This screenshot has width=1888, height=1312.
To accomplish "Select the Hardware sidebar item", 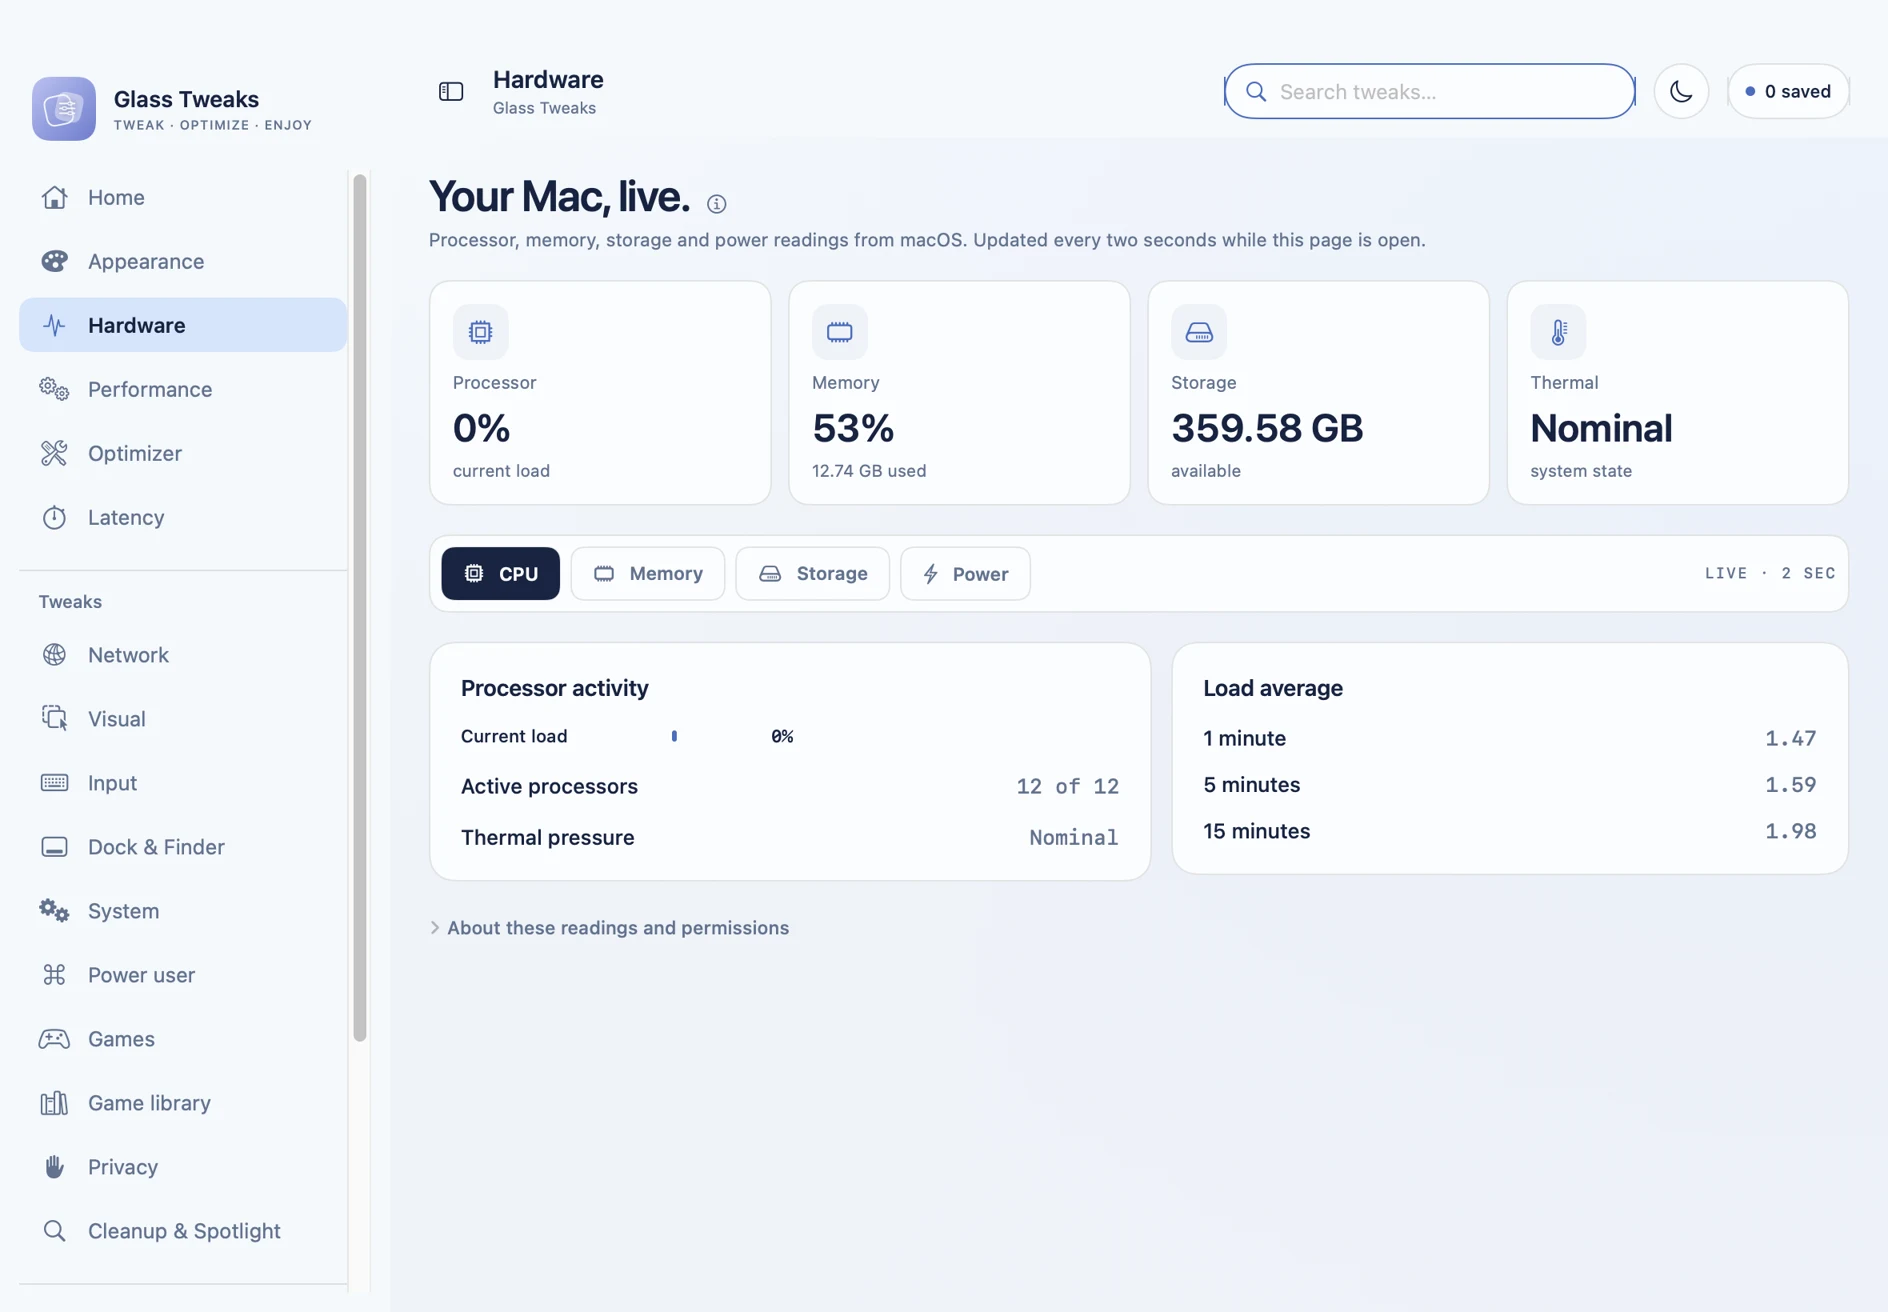I will coord(183,325).
